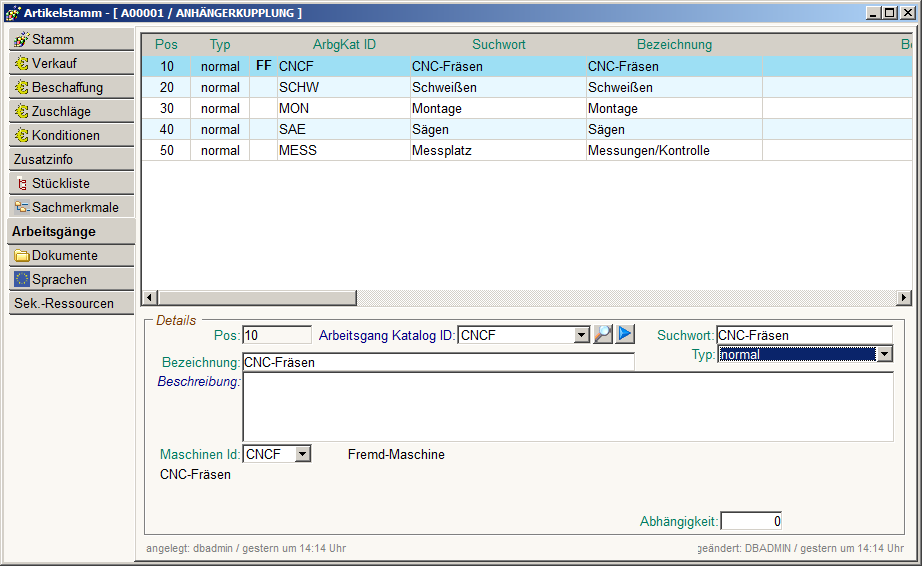922x566 pixels.
Task: Search the Arbeitsgang catalog with magnifier icon
Action: point(603,334)
